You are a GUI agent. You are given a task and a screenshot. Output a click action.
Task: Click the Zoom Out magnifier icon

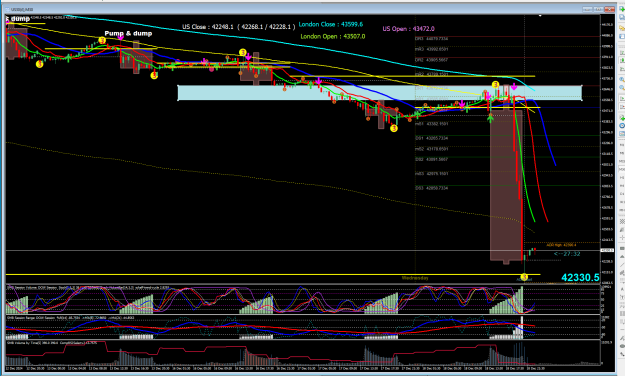(622, 88)
